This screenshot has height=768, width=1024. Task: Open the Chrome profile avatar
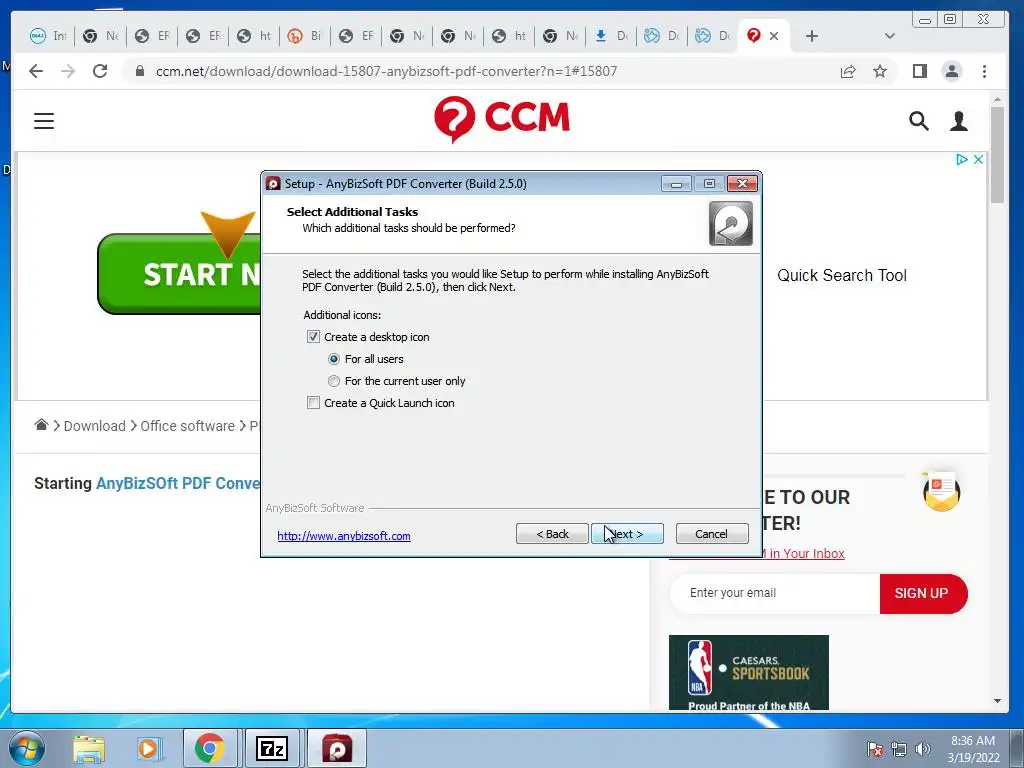tap(952, 71)
